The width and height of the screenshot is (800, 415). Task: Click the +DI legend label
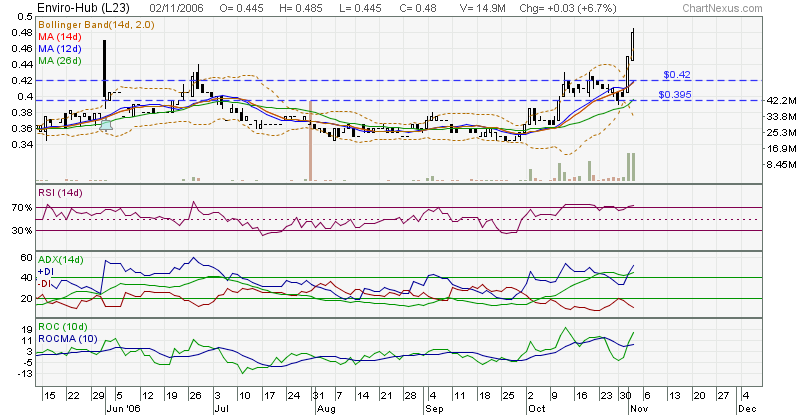[x=45, y=272]
